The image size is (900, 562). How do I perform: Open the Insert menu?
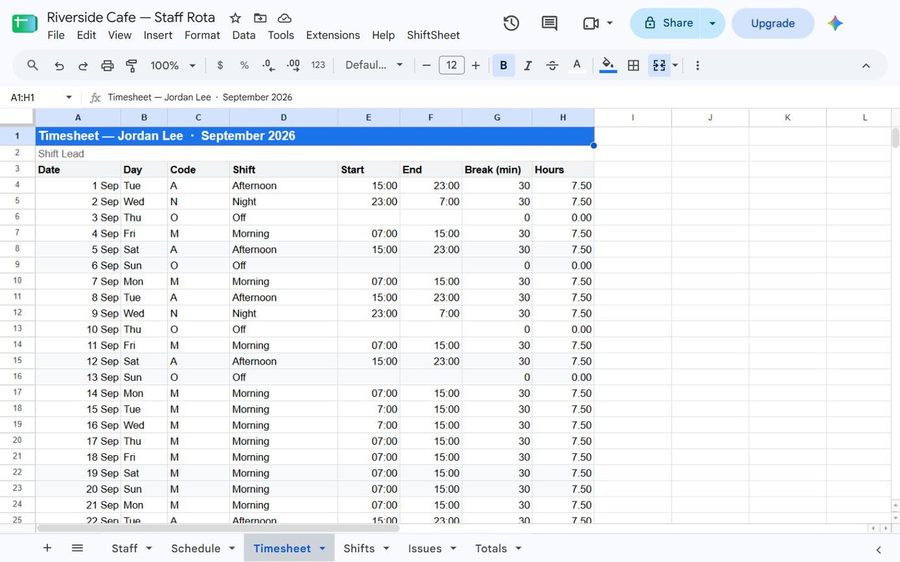tap(158, 35)
